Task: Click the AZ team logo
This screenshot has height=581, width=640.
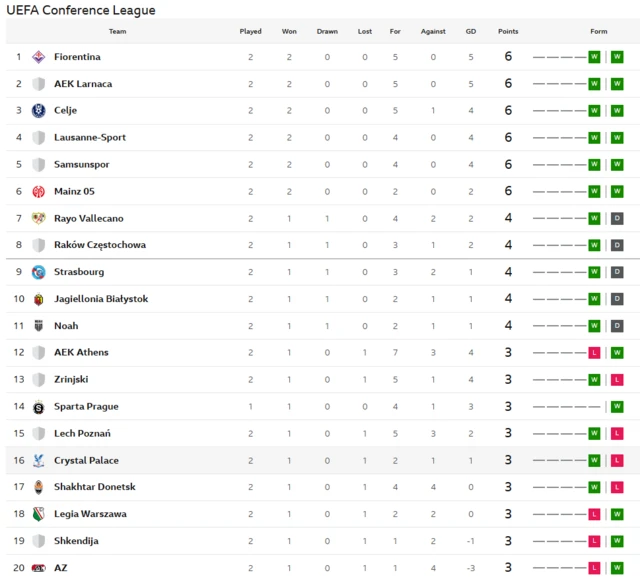Action: [39, 568]
